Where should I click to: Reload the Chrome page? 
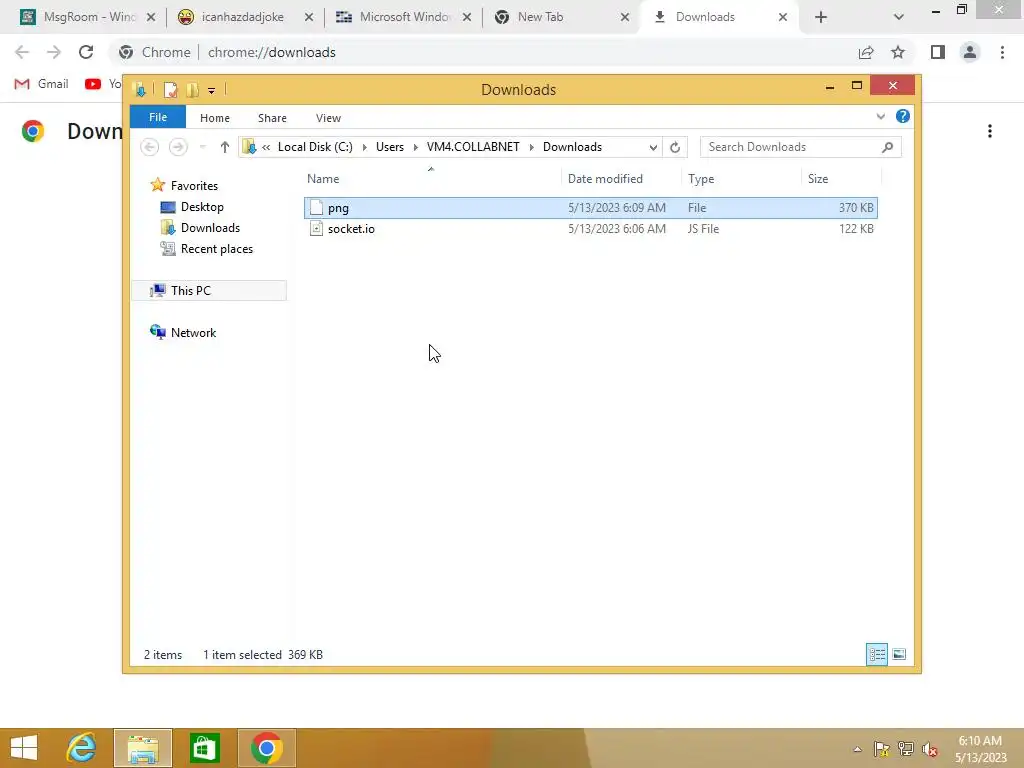click(x=86, y=52)
